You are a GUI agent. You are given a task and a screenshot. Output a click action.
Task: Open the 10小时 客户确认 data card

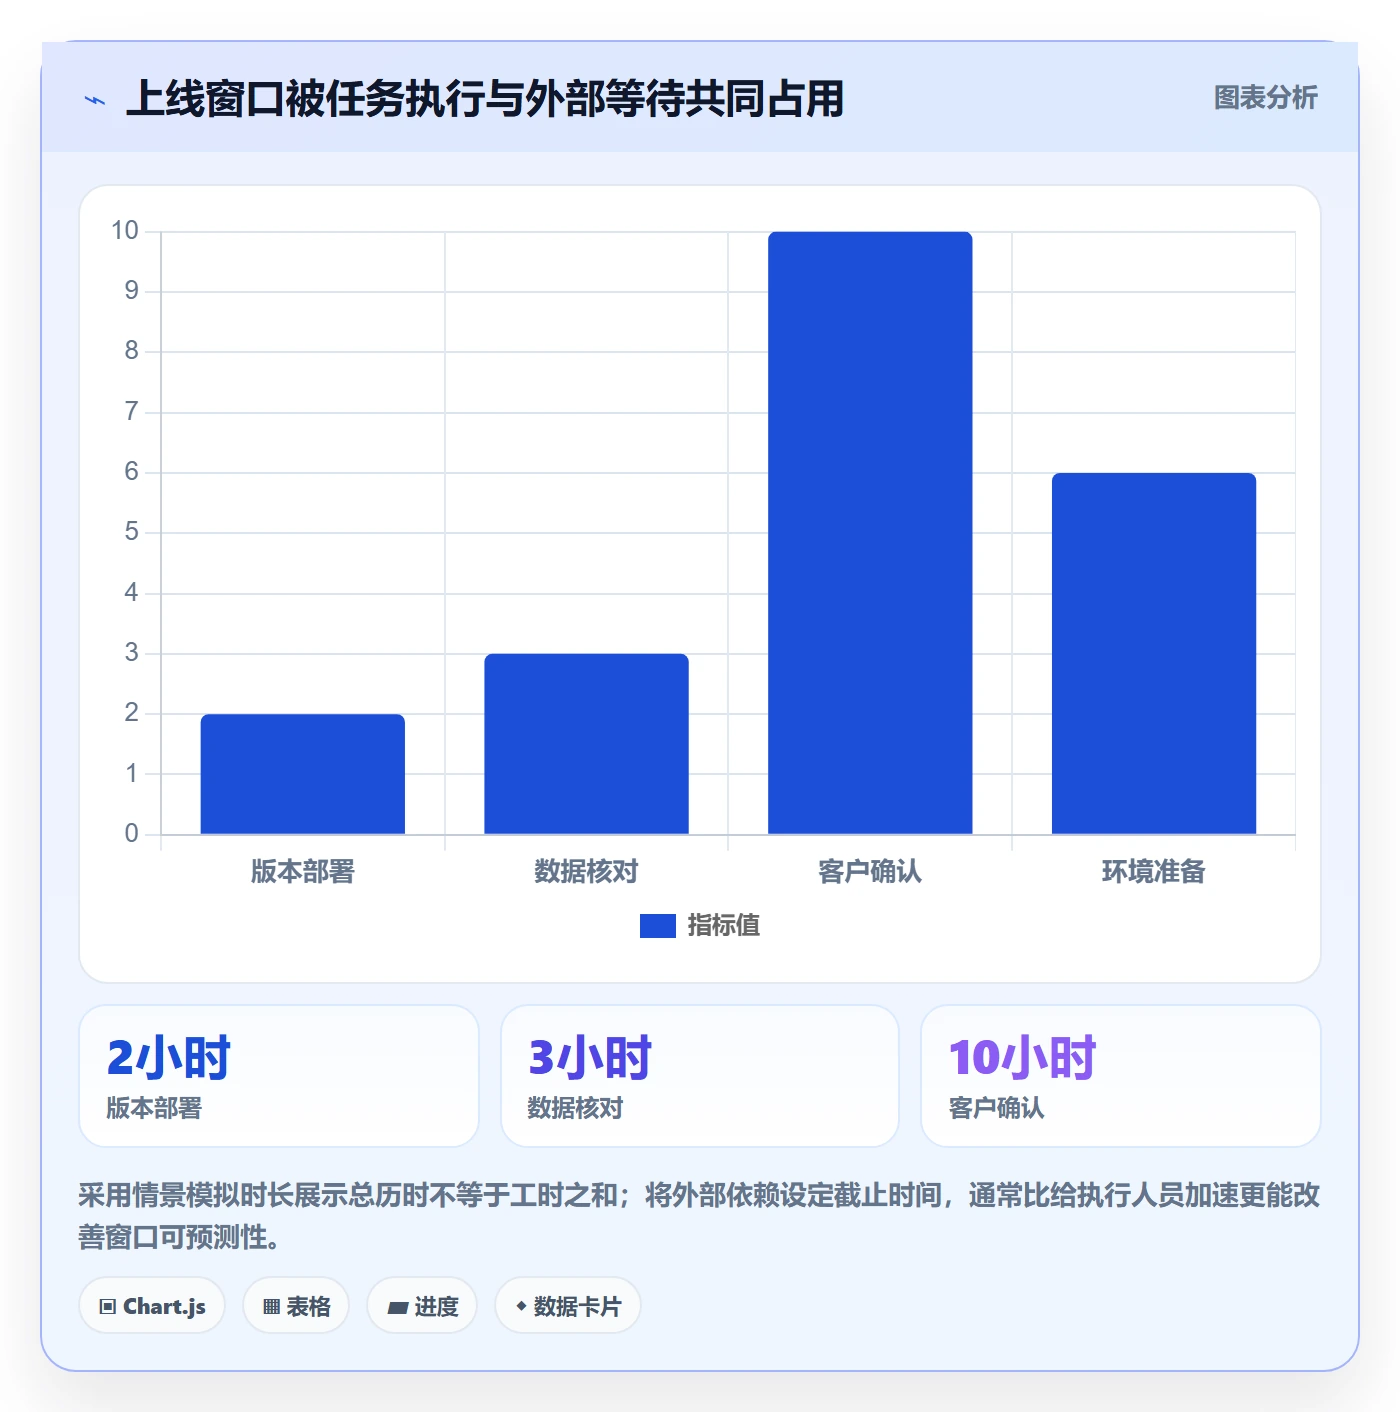(x=1121, y=1076)
